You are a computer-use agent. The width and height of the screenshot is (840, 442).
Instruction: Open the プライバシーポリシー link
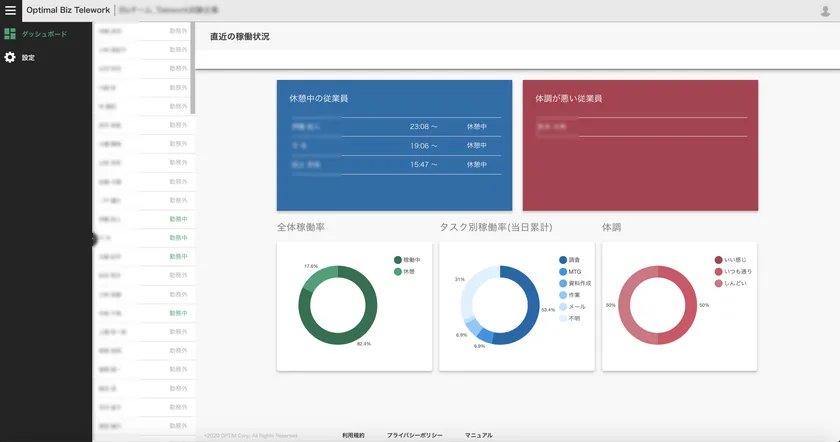[415, 436]
